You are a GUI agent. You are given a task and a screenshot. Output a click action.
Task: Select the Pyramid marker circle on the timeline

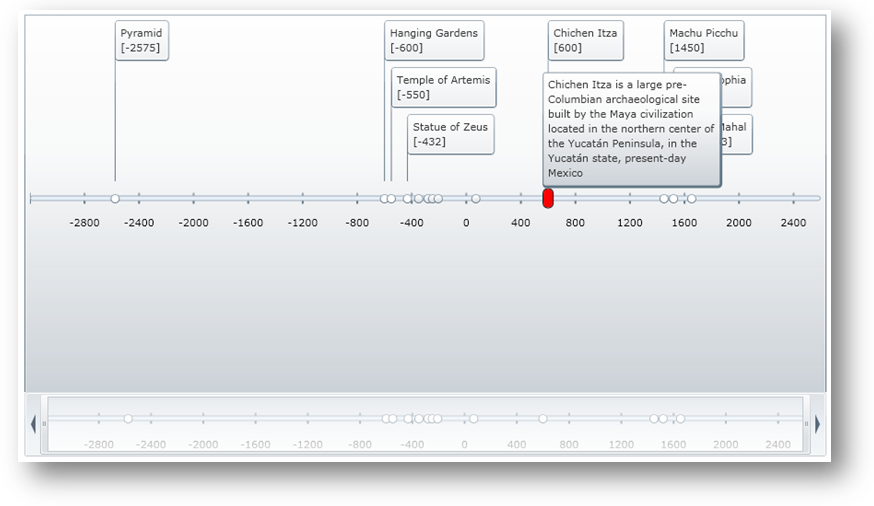click(115, 198)
